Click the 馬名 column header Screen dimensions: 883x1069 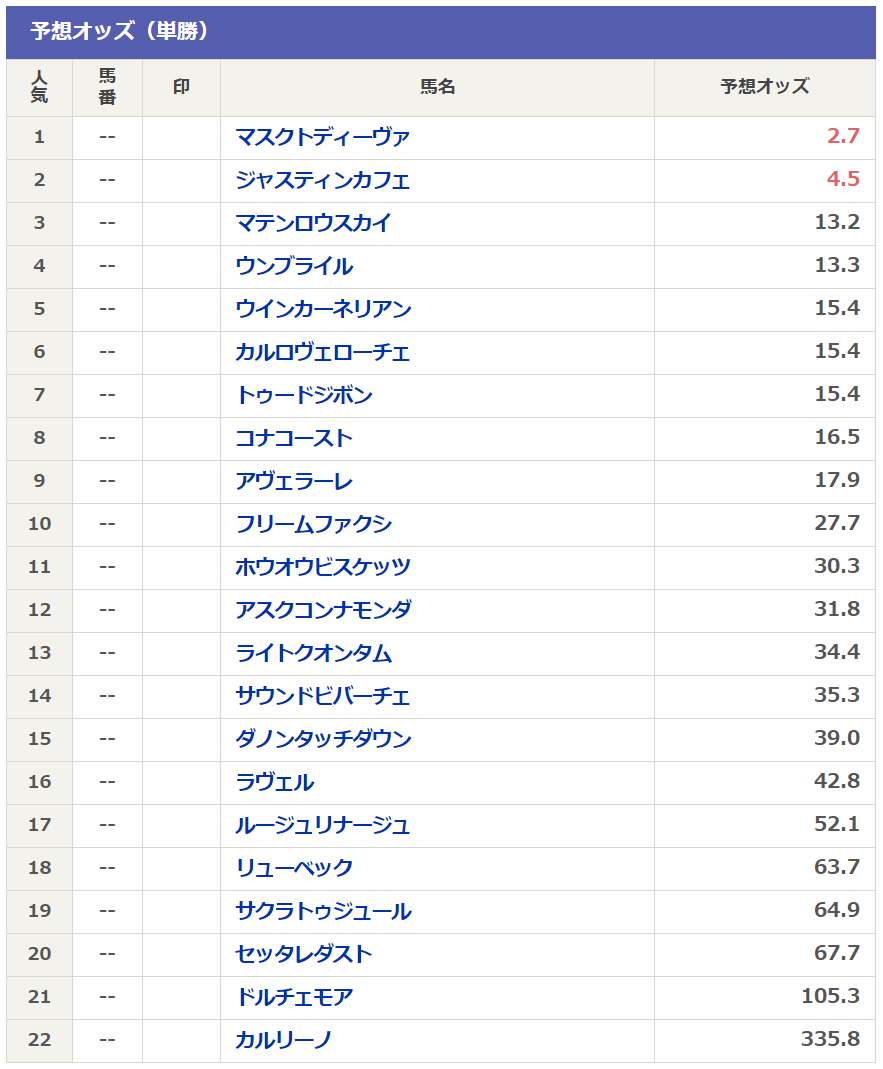click(x=437, y=87)
